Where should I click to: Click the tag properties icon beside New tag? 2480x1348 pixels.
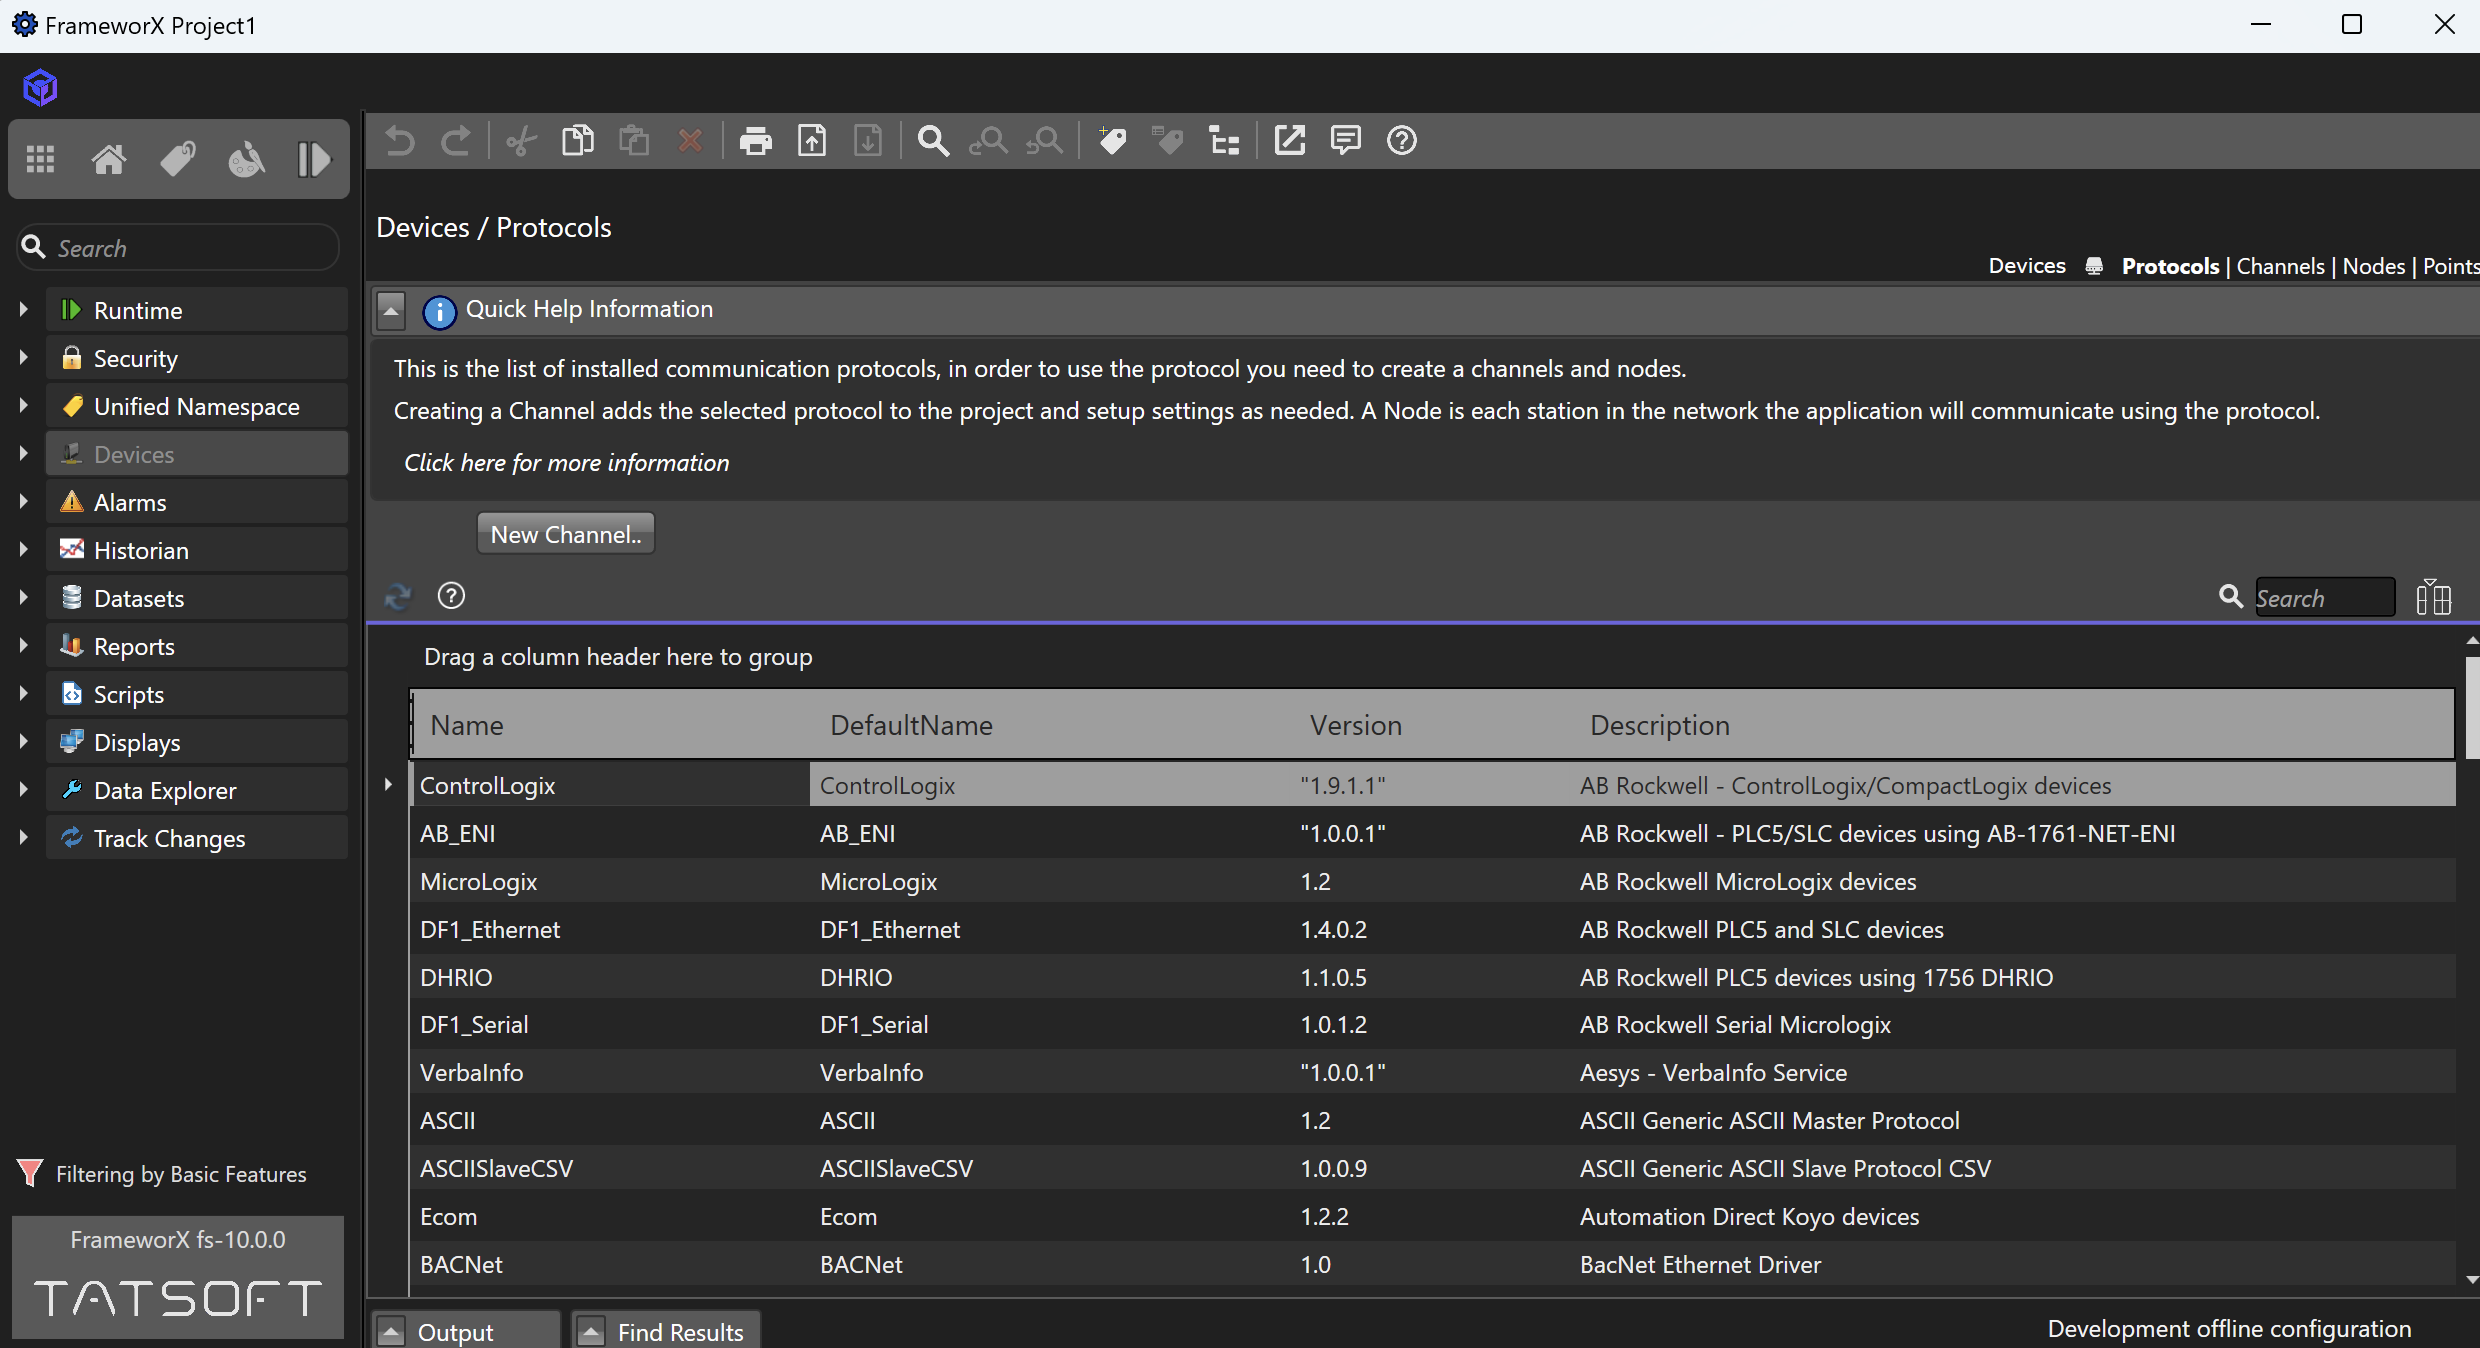[x=1168, y=141]
